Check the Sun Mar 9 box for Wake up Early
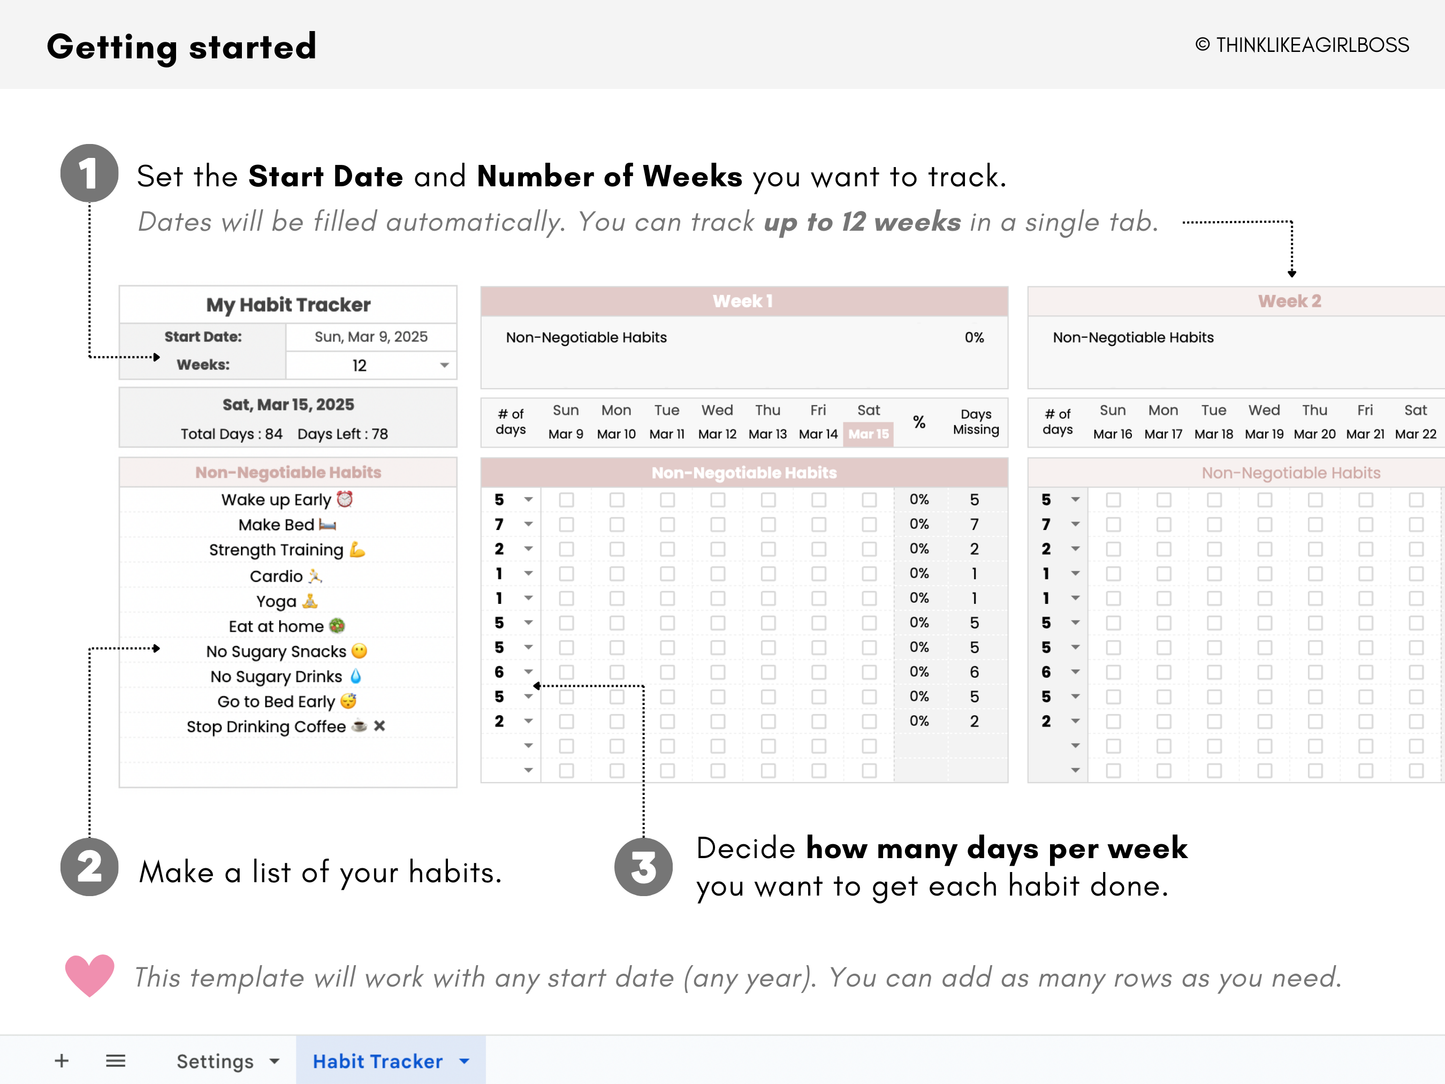The width and height of the screenshot is (1445, 1084). click(566, 499)
